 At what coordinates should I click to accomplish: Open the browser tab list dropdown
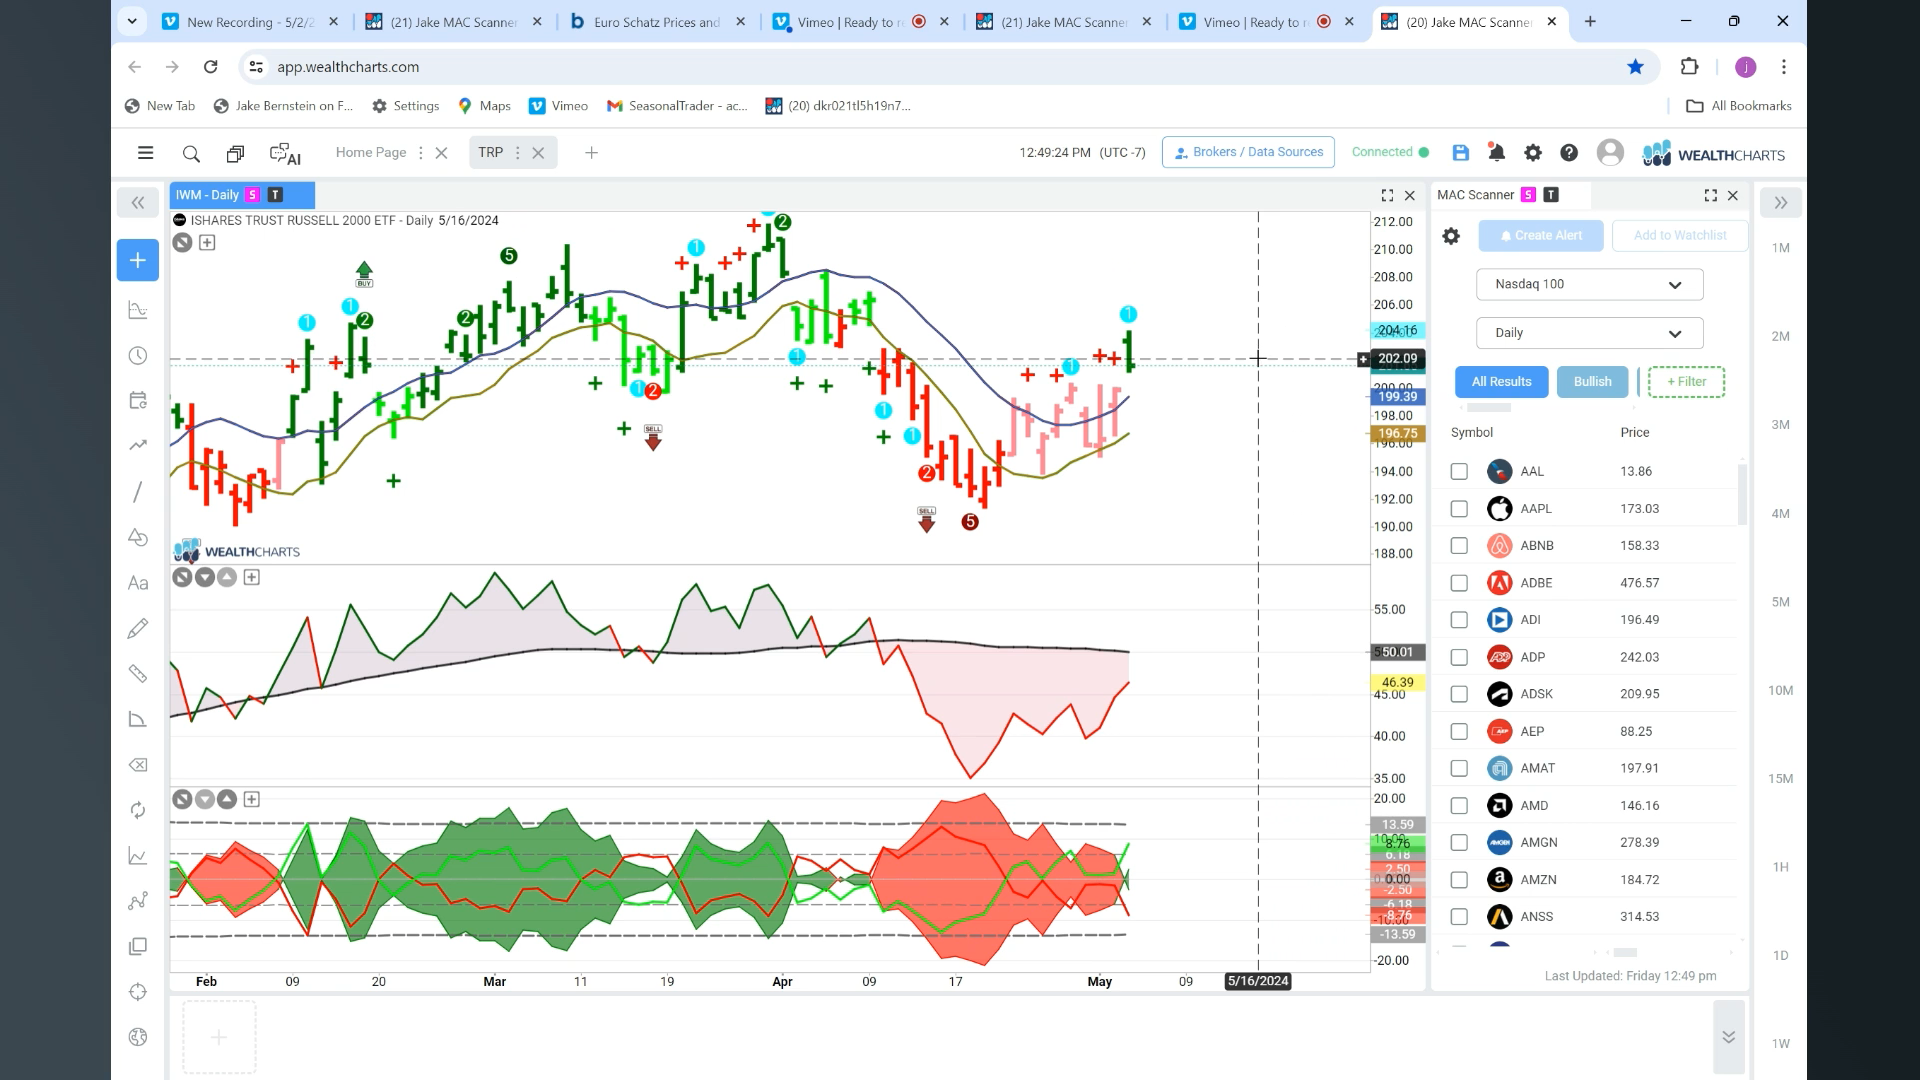click(x=132, y=21)
